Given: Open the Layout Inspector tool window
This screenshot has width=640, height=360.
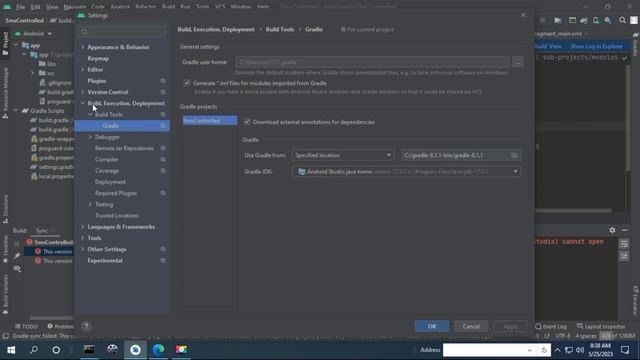Looking at the screenshot, I should click(x=601, y=327).
